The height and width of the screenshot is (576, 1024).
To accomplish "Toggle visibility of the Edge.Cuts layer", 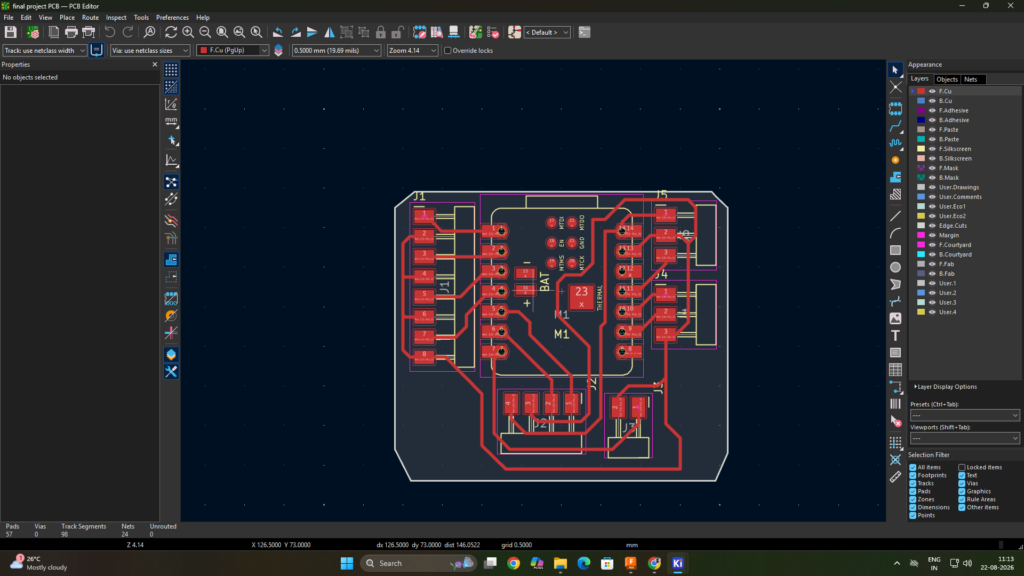I will coord(932,226).
